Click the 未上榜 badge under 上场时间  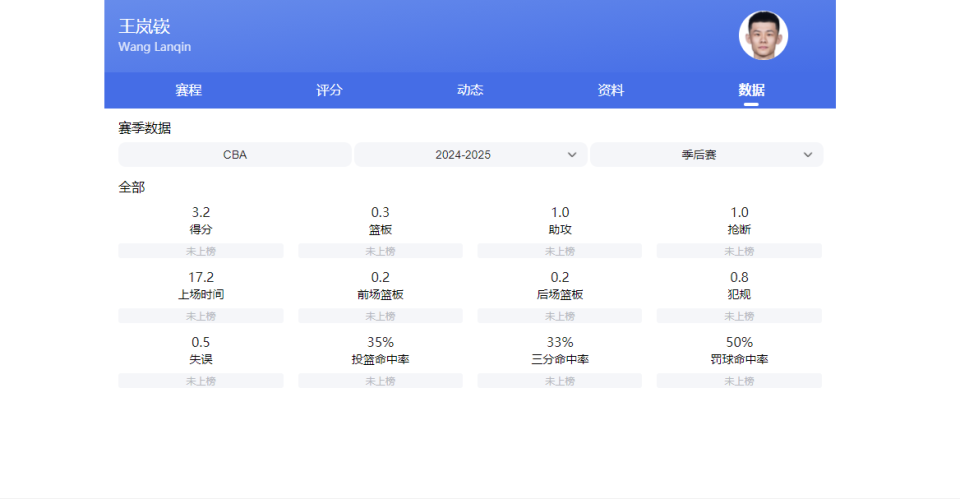201,316
